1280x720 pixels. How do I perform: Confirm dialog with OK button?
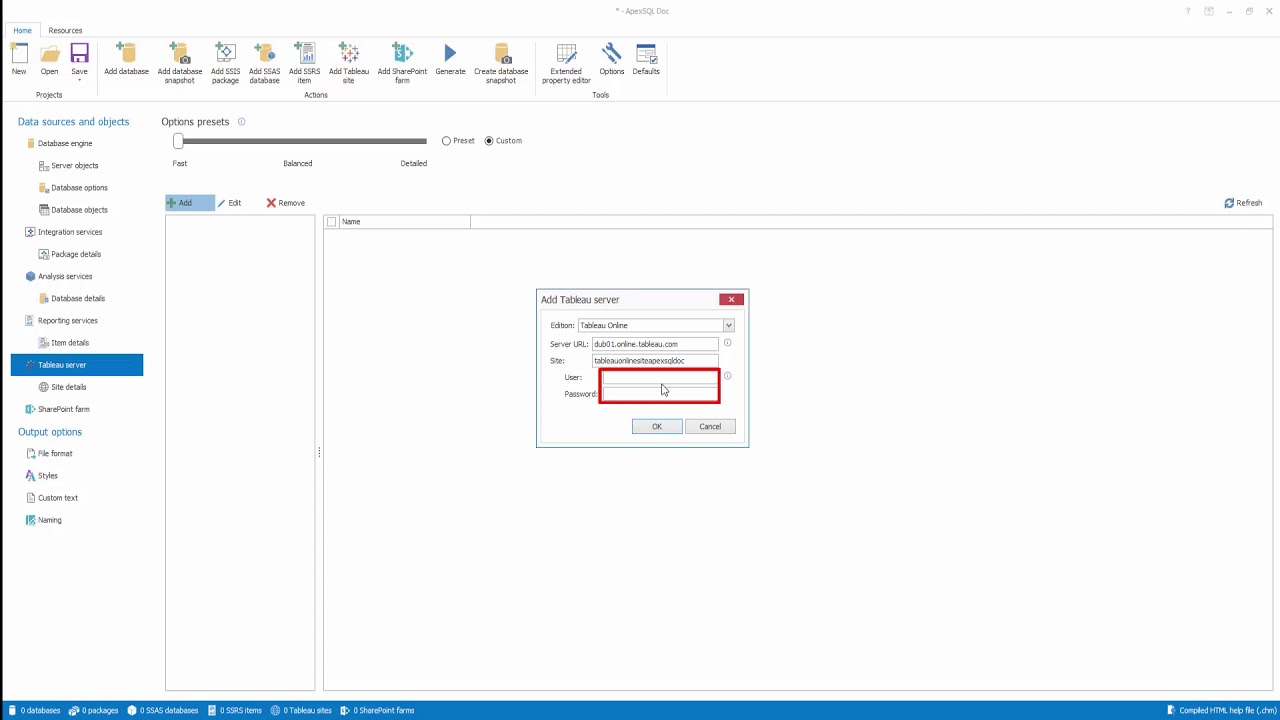tap(657, 427)
